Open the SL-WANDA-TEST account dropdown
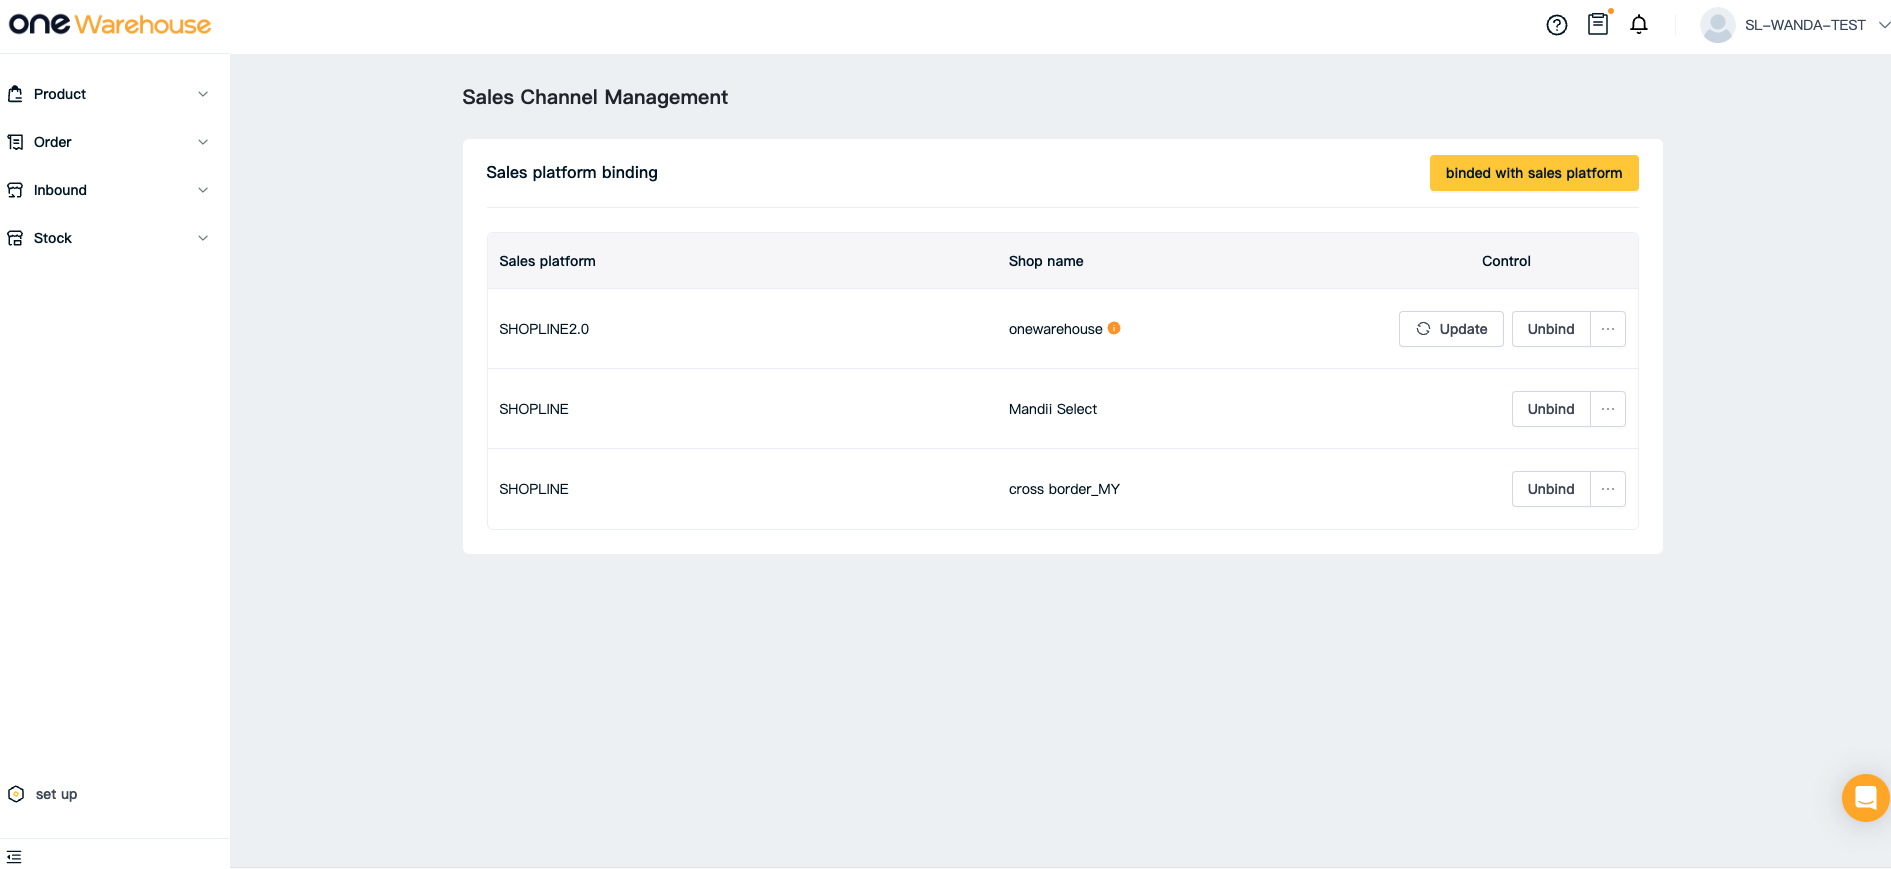1891x869 pixels. click(1883, 25)
